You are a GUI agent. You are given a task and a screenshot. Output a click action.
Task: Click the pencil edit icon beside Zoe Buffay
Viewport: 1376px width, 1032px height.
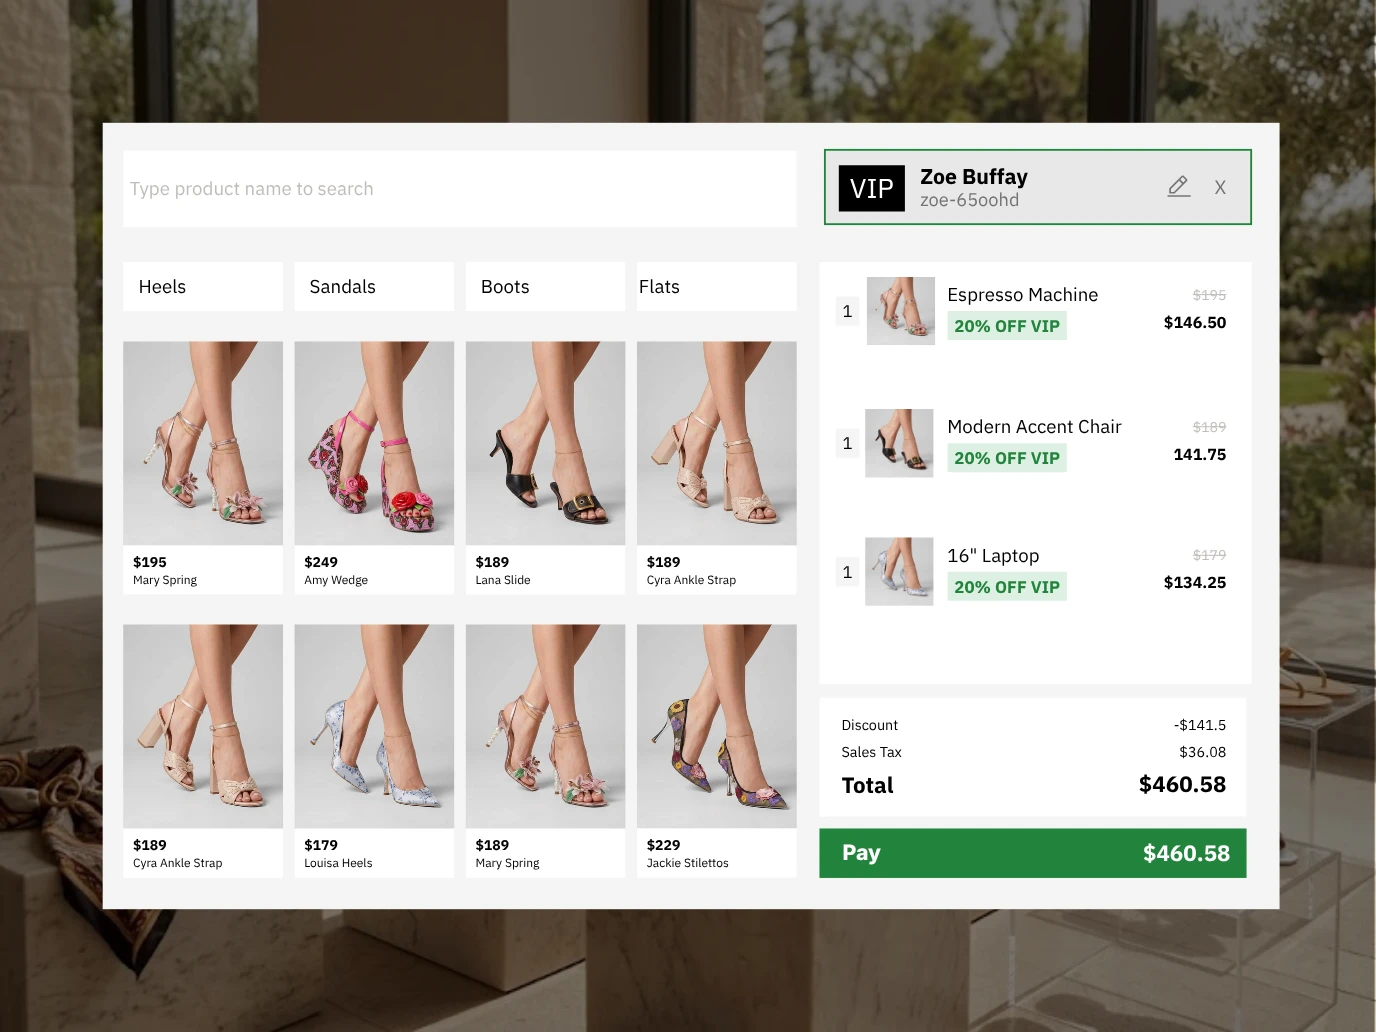pyautogui.click(x=1179, y=187)
